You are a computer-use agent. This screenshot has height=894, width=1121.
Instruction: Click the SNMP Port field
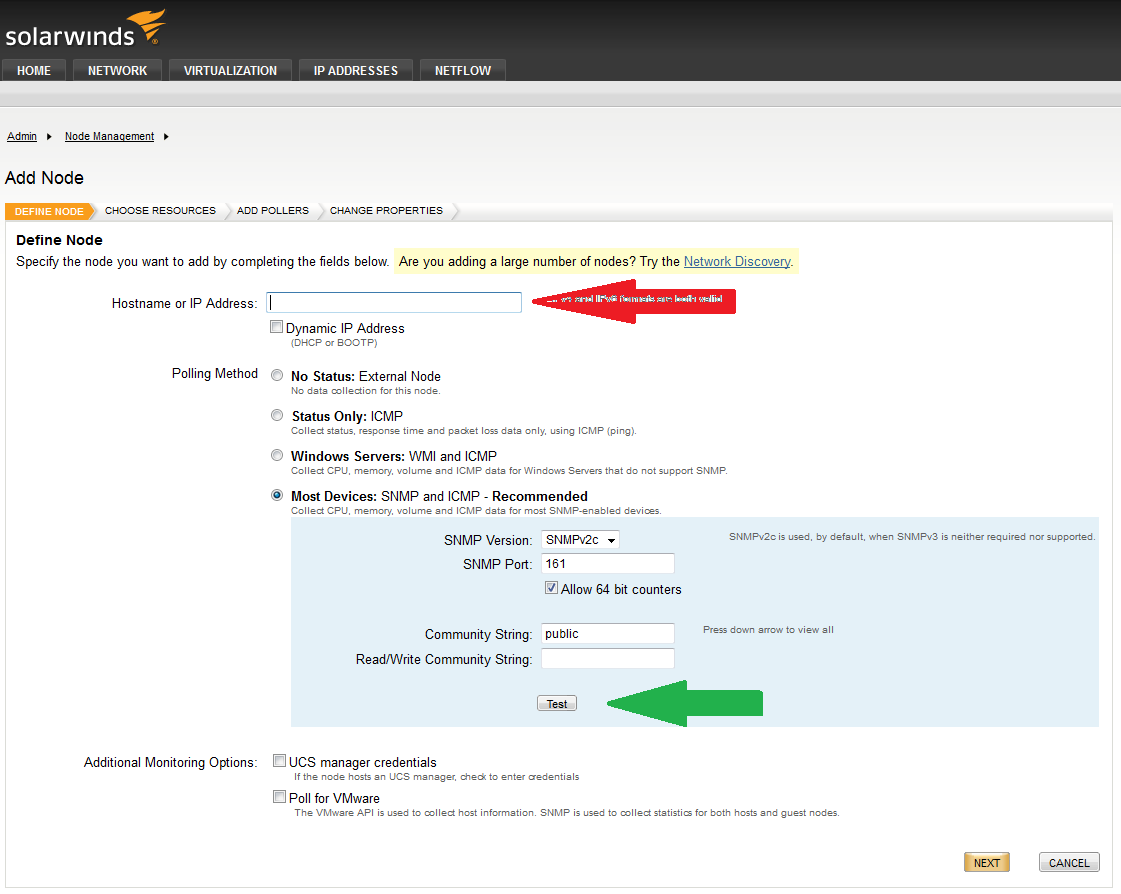(x=608, y=564)
